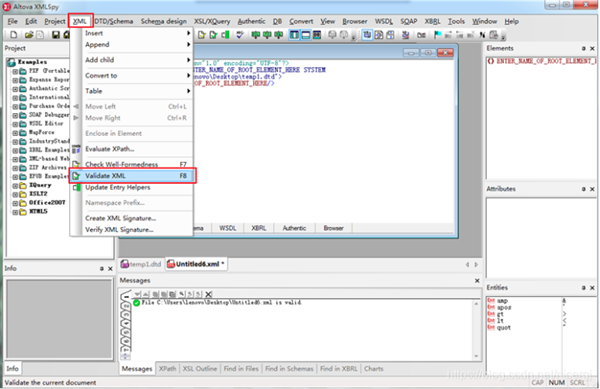Click the Save floppy disk toolbar icon
Image resolution: width=600 pixels, height=389 pixels.
56,35
